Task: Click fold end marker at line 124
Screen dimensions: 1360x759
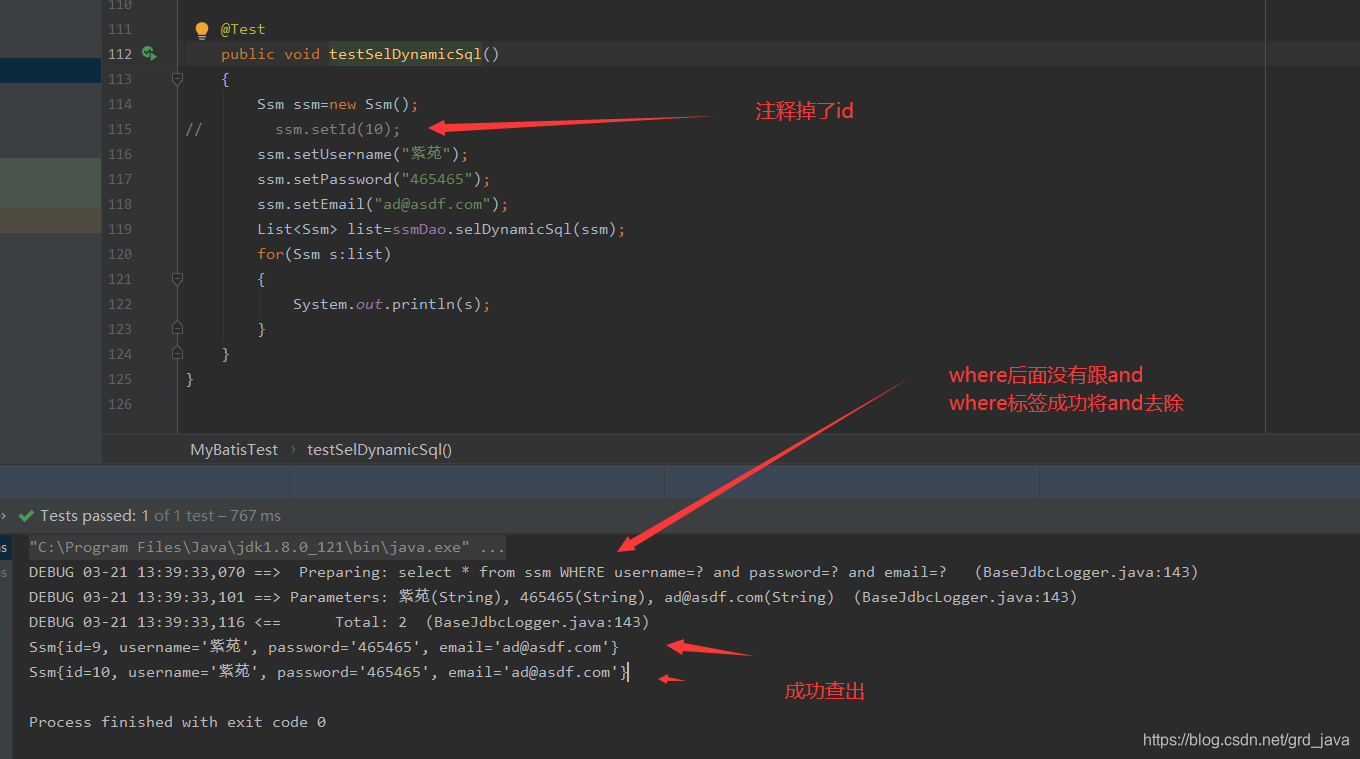Action: tap(177, 353)
